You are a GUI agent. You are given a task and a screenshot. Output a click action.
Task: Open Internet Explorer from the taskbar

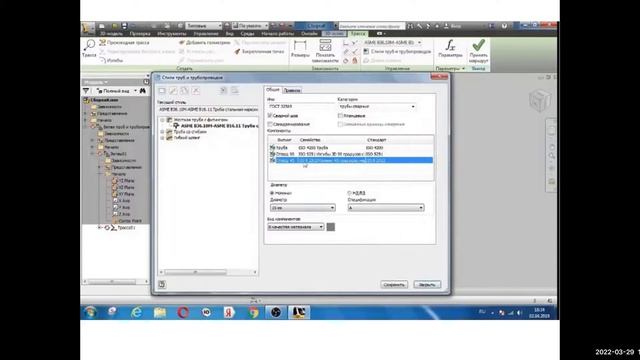(136, 312)
